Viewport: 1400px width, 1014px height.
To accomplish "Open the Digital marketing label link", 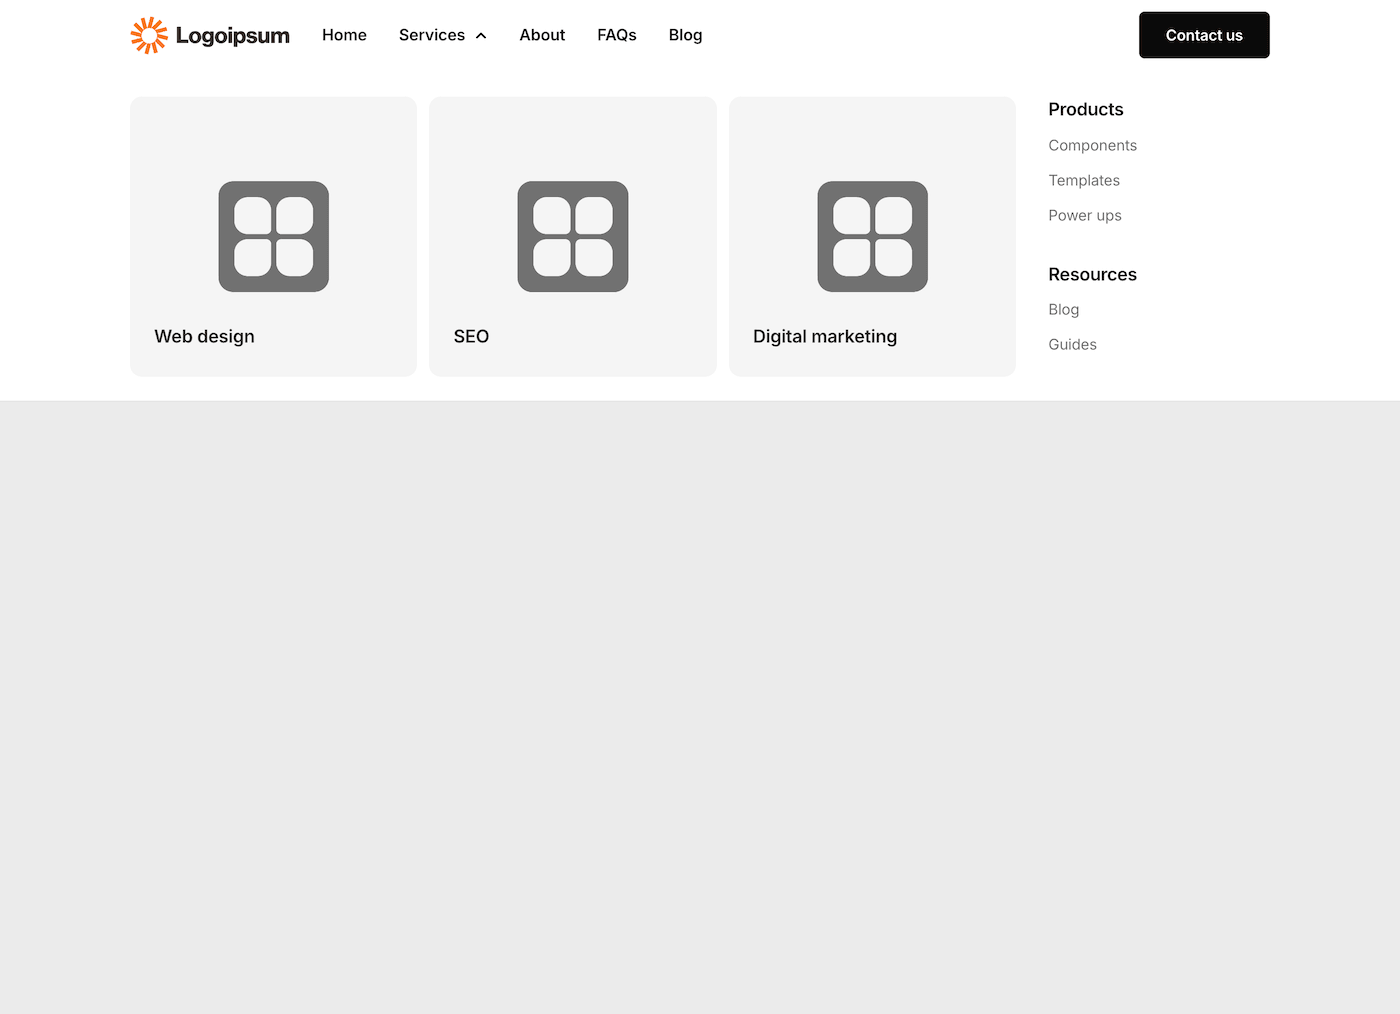I will pyautogui.click(x=825, y=336).
